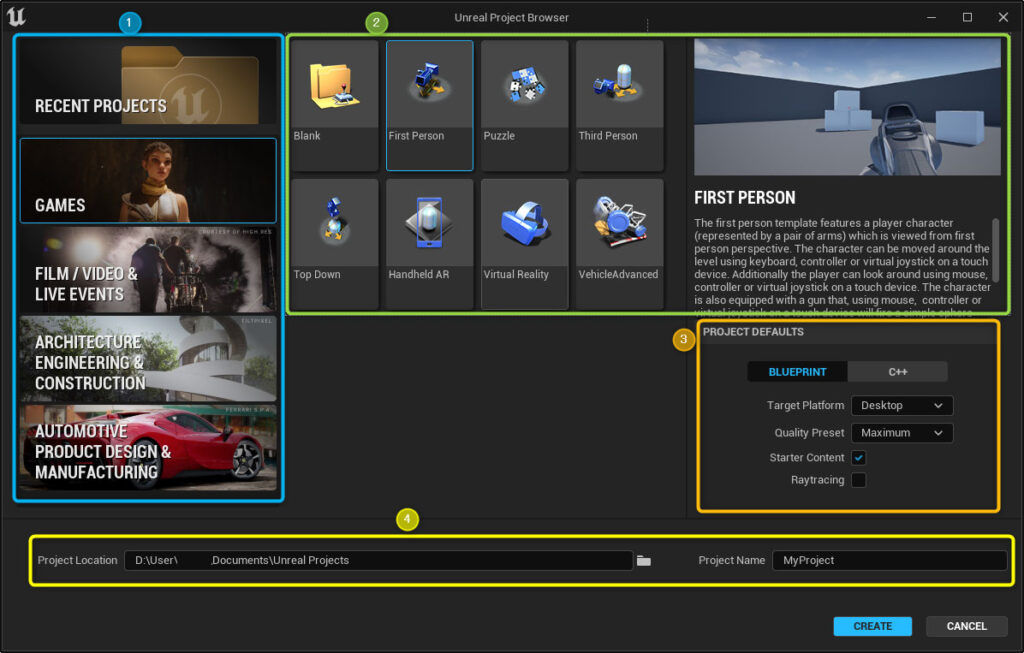Switch project type to C++
This screenshot has height=653, width=1024.
point(898,372)
